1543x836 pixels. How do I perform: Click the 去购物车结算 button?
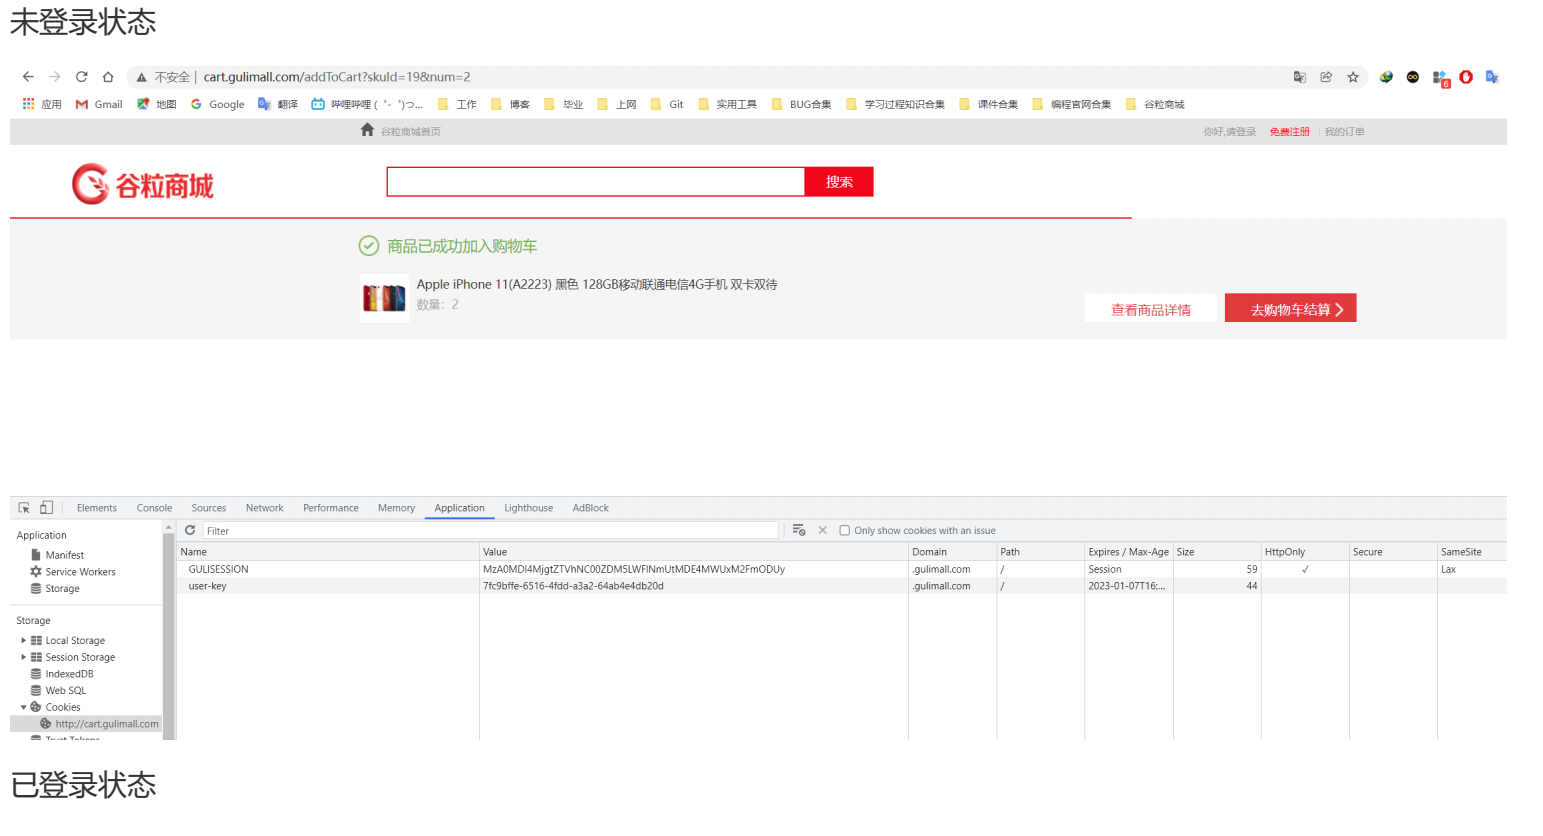[x=1290, y=308]
